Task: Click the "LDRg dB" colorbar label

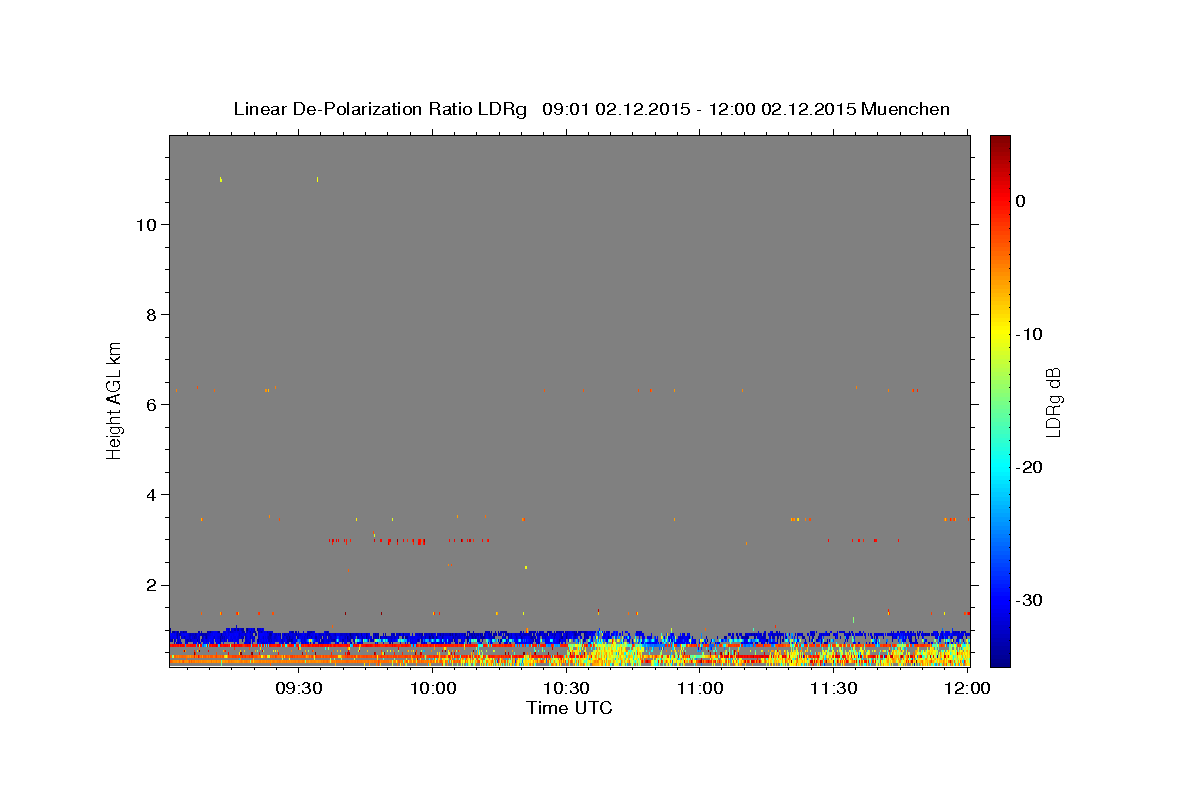Action: (1052, 402)
